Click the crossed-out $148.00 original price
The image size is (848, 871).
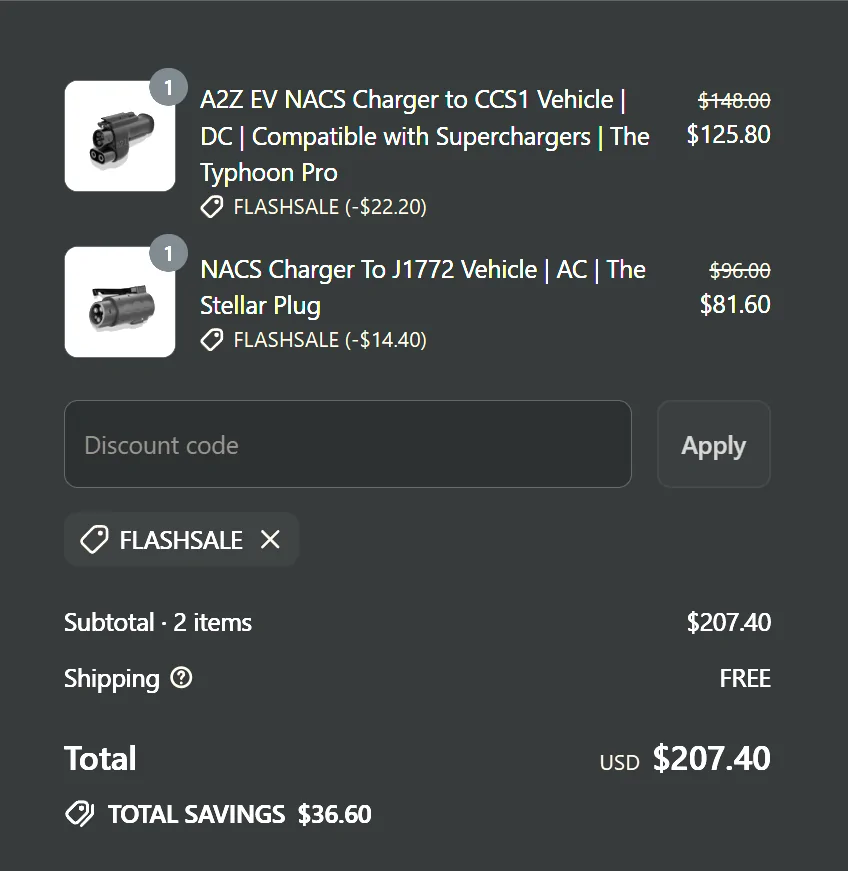tap(734, 100)
